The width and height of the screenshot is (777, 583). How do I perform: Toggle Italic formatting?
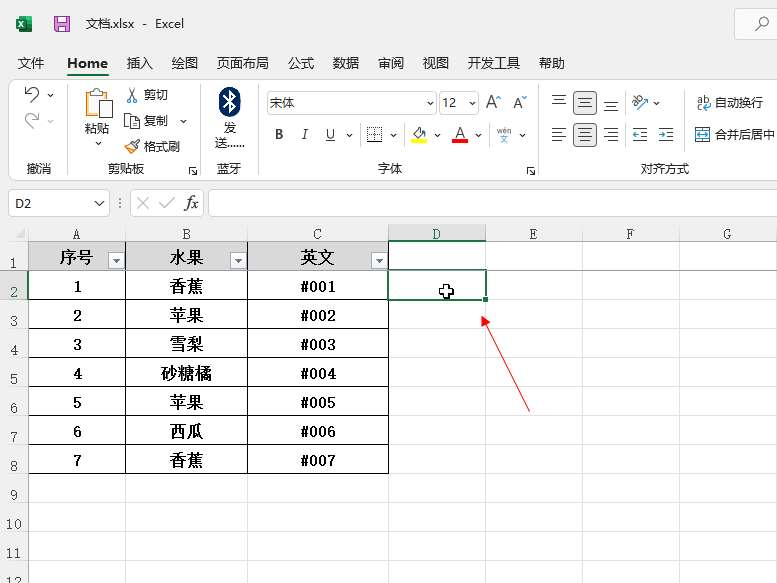(304, 134)
